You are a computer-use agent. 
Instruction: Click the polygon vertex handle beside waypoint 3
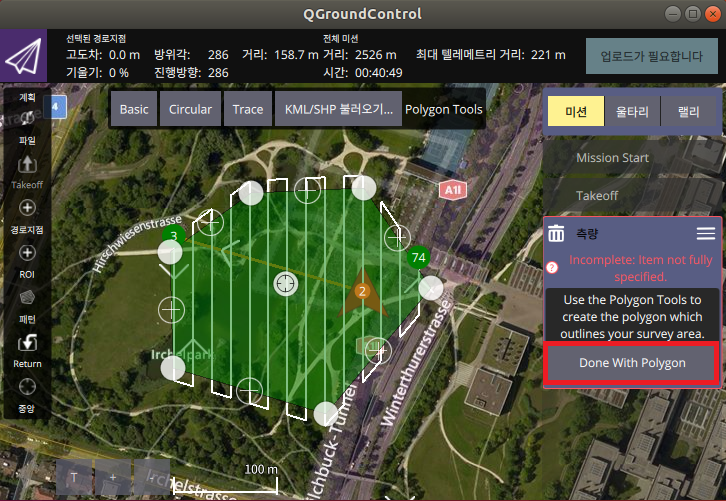(170, 252)
